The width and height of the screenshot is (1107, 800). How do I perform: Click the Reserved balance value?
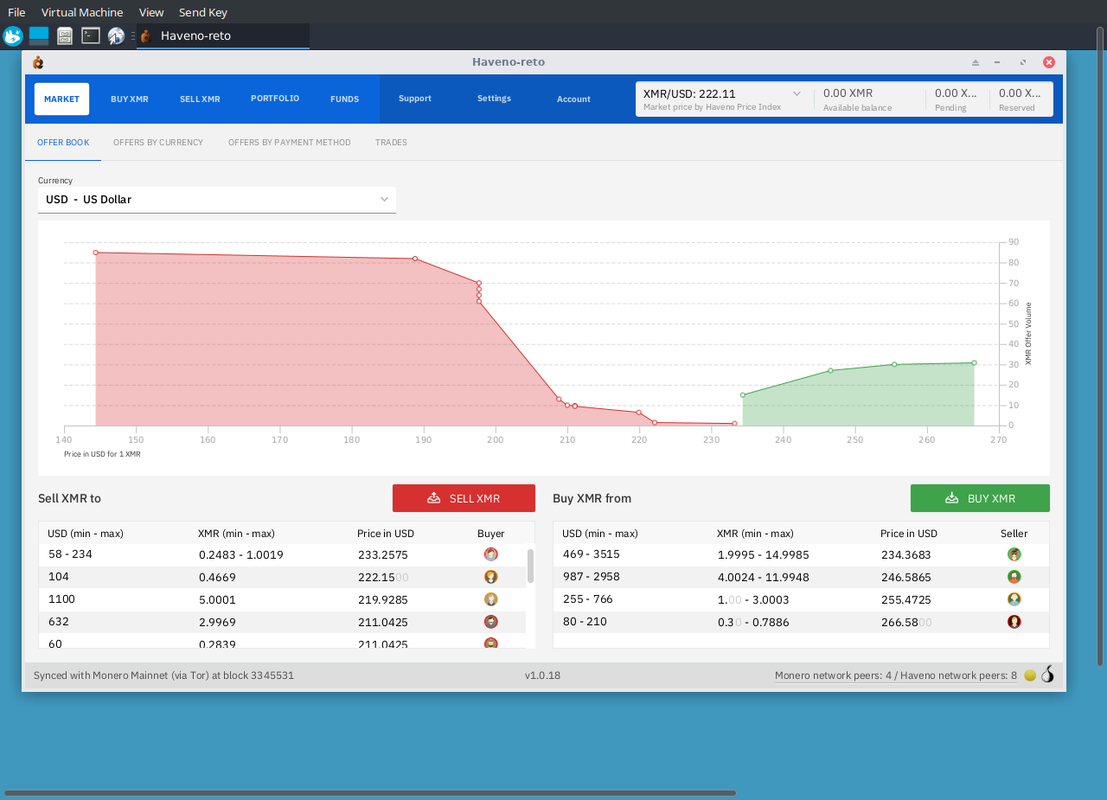point(1019,93)
